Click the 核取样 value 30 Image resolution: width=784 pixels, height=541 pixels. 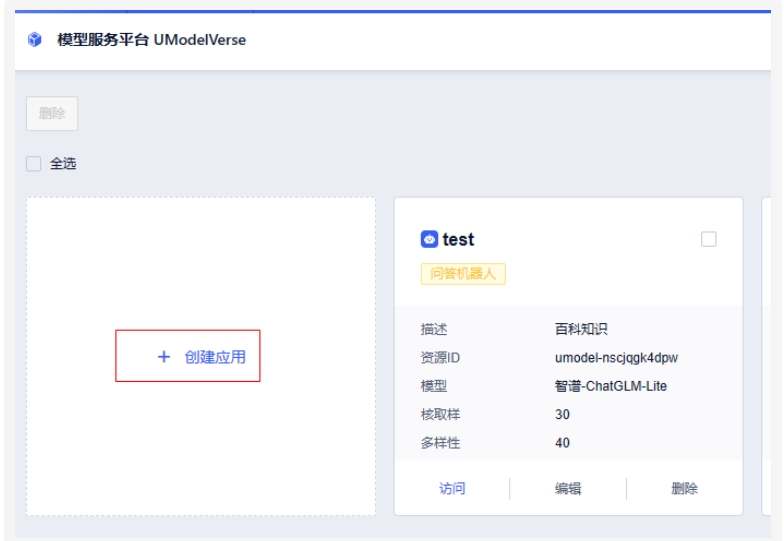(x=562, y=414)
